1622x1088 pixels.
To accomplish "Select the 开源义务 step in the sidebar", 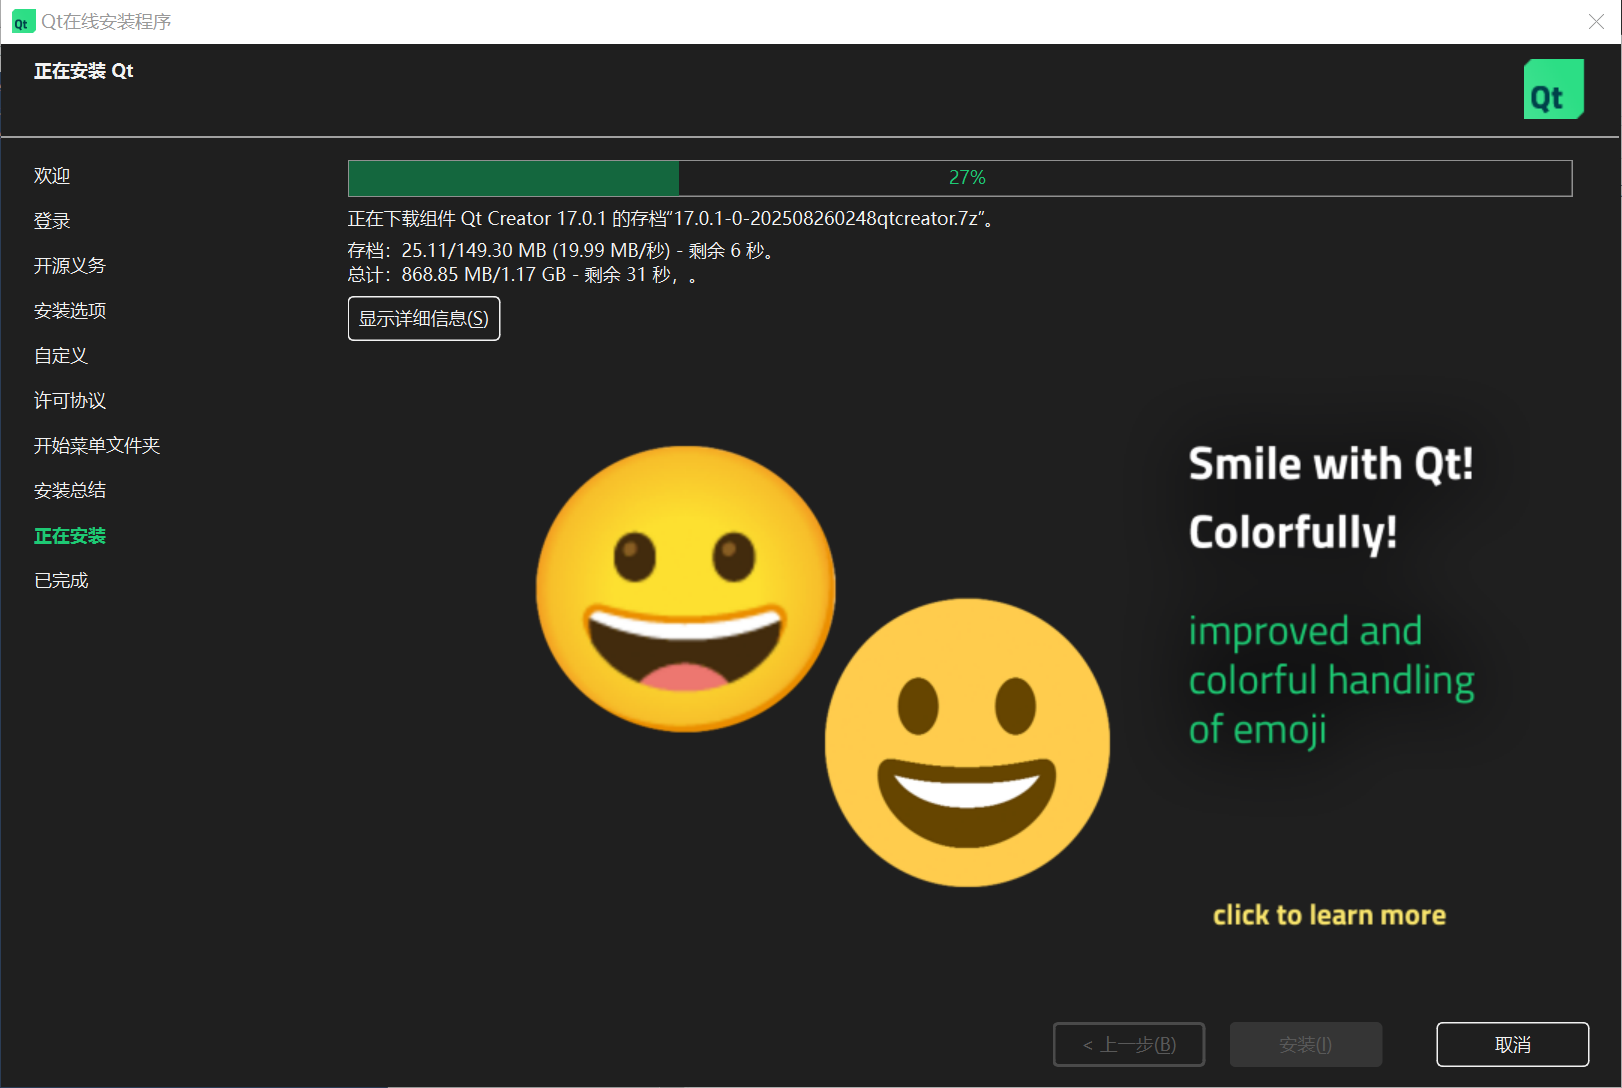I will tap(70, 266).
